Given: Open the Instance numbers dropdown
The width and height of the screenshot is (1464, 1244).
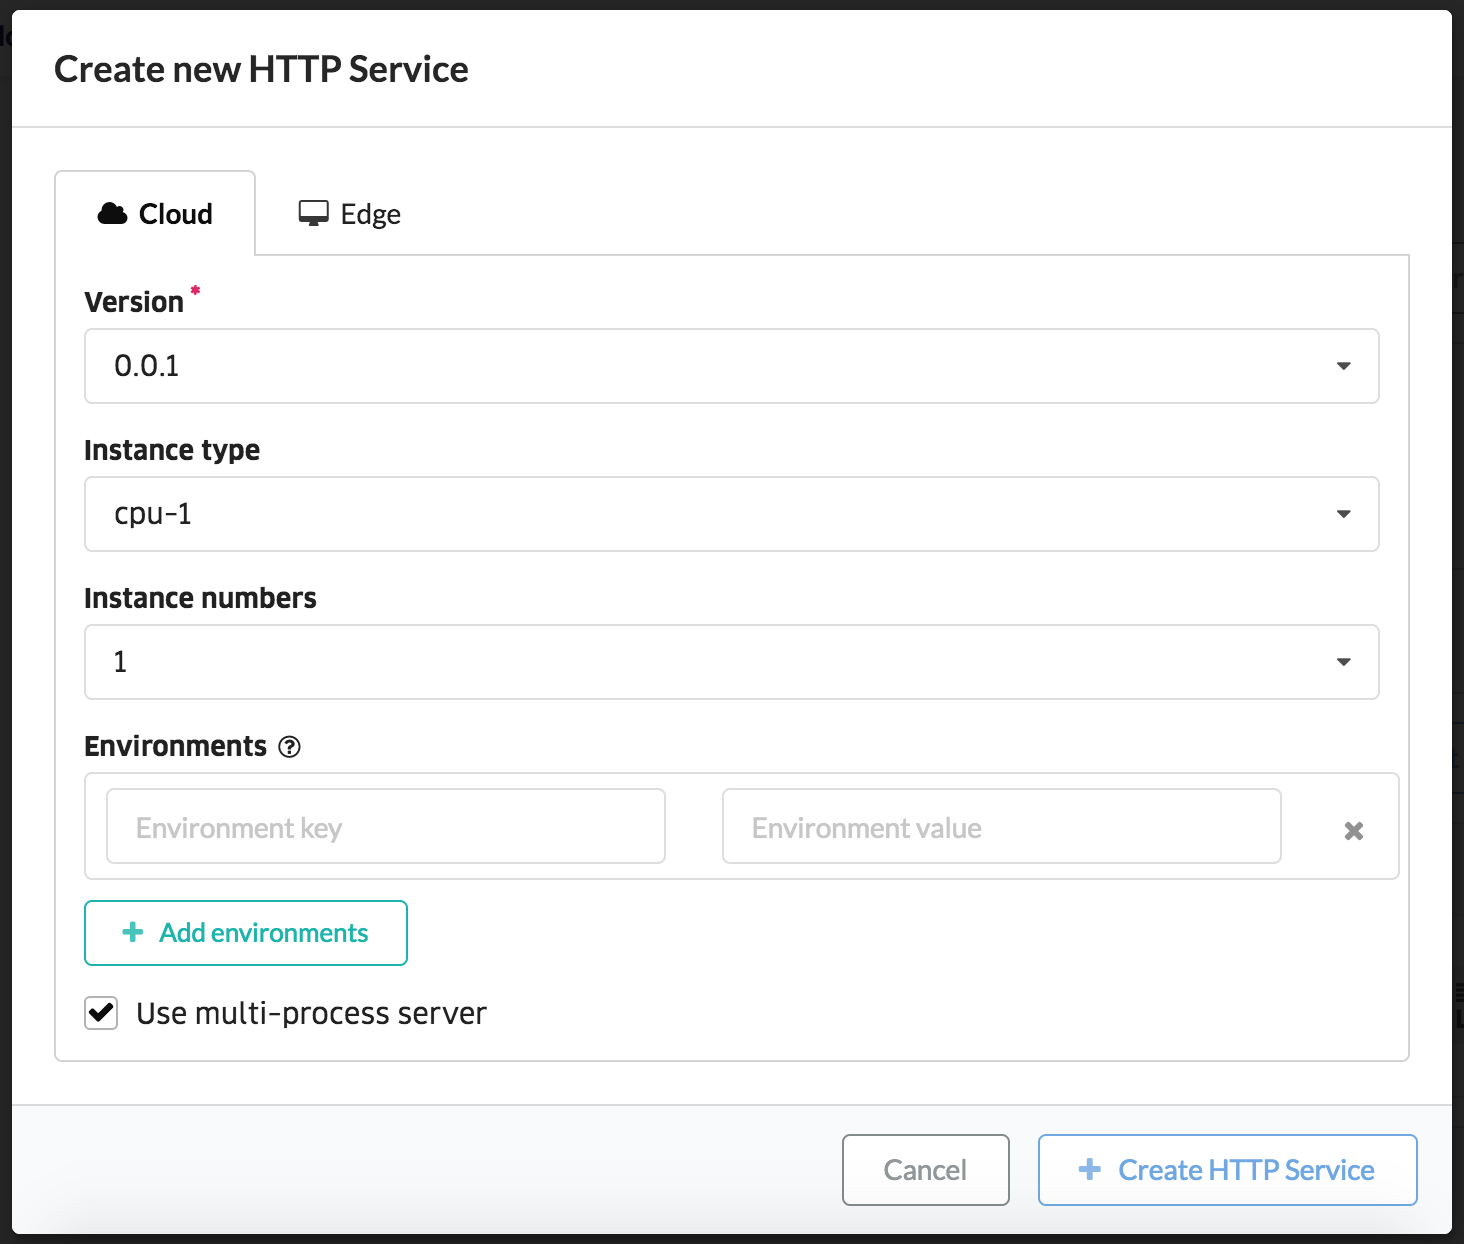Looking at the screenshot, I should click(732, 662).
